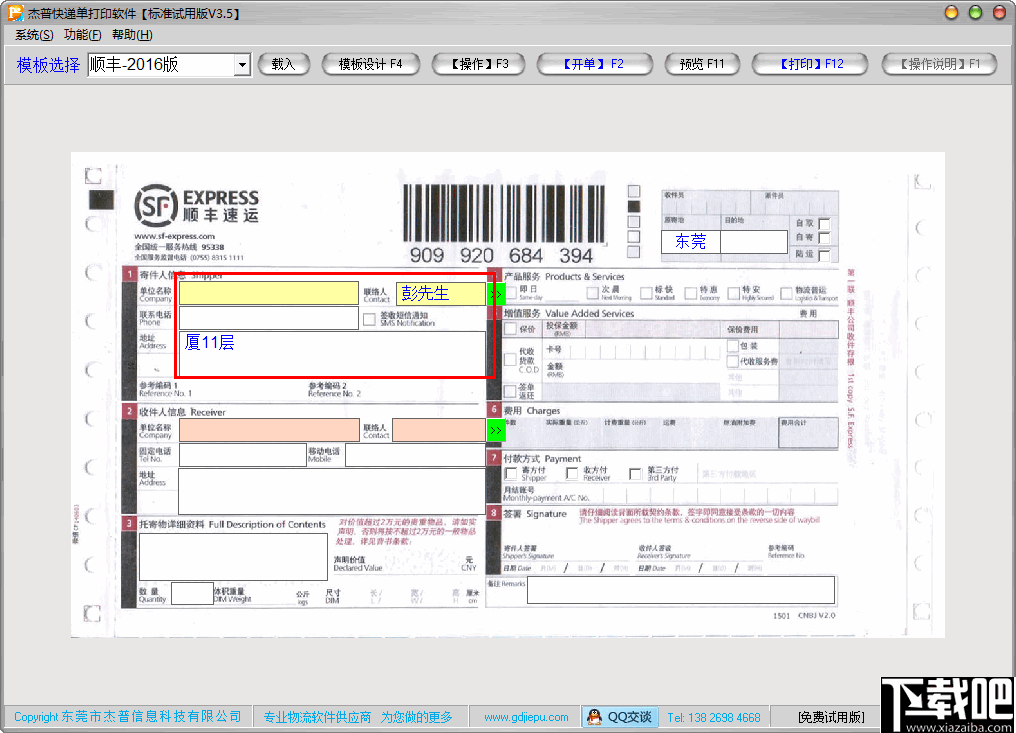Click the application icon in title bar
The image size is (1016, 733).
(15, 13)
